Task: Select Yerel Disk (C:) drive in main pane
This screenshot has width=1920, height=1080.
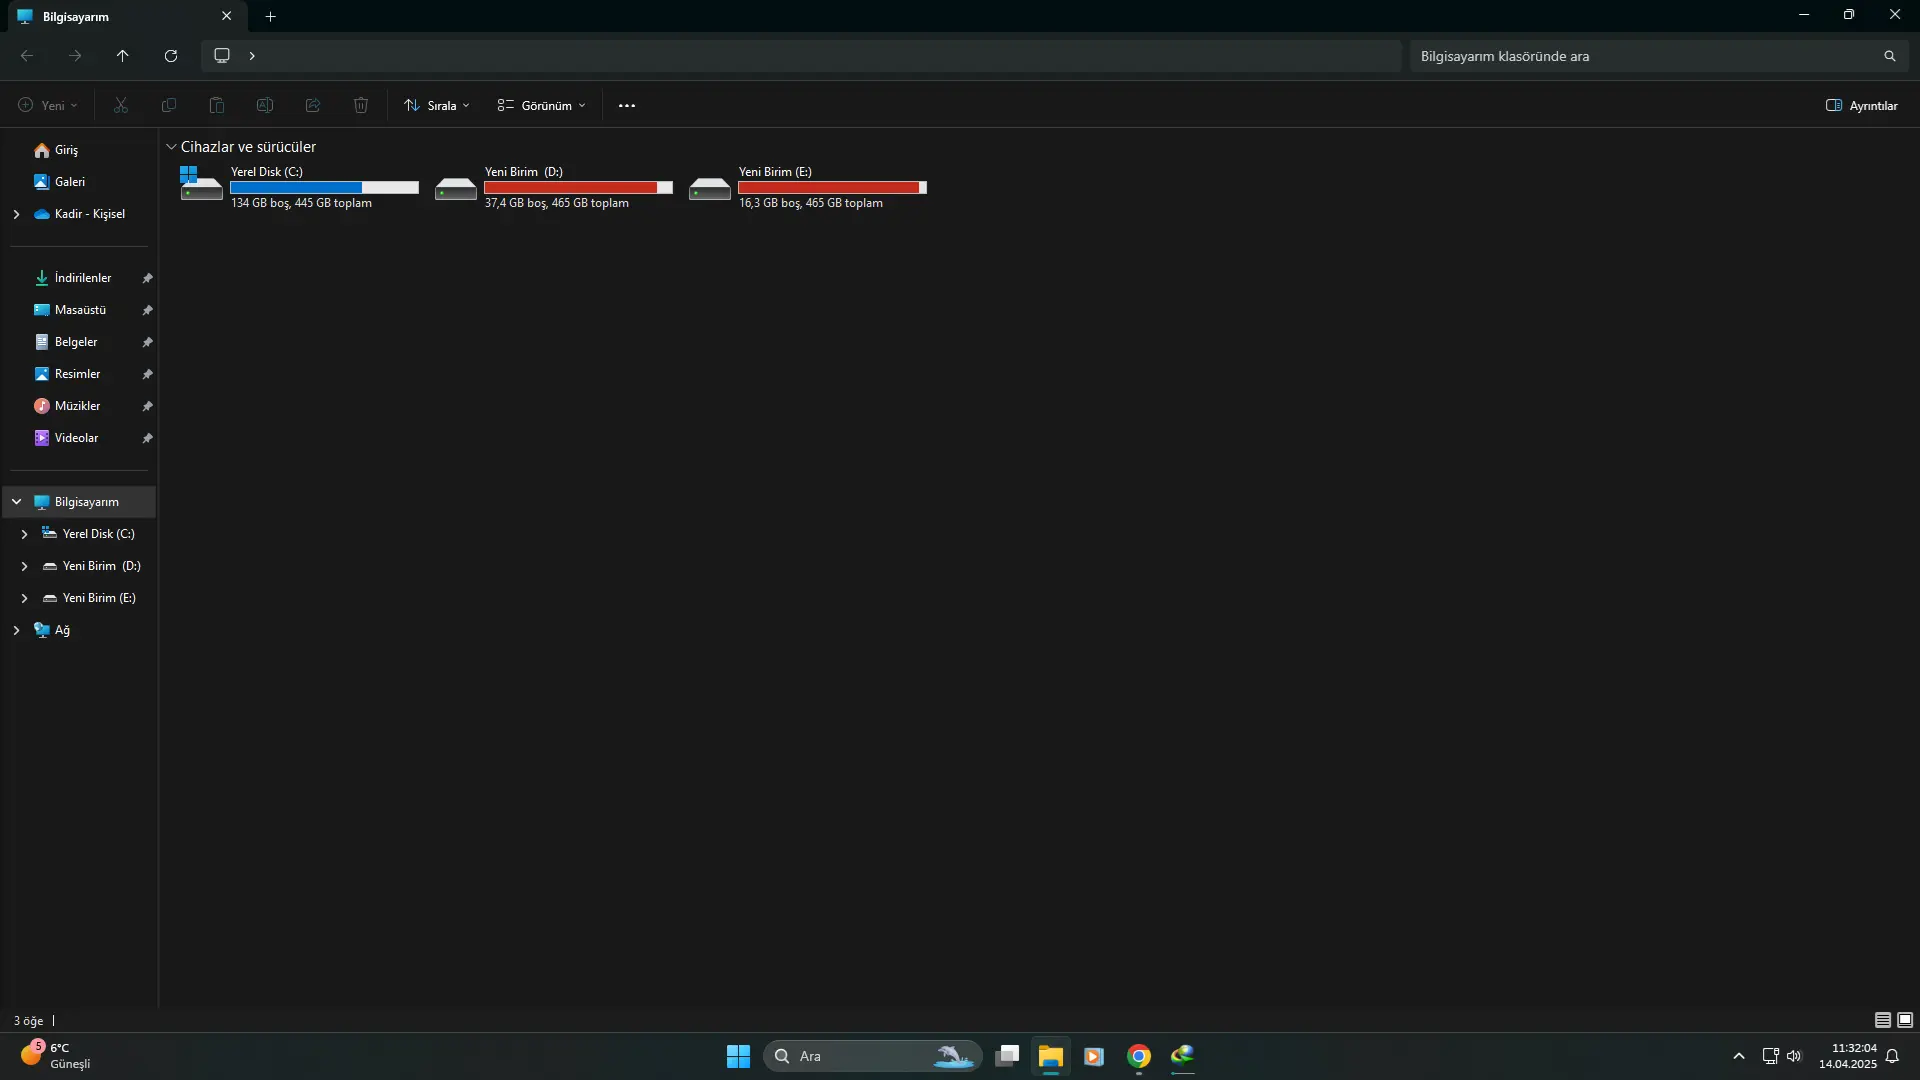Action: coord(299,187)
